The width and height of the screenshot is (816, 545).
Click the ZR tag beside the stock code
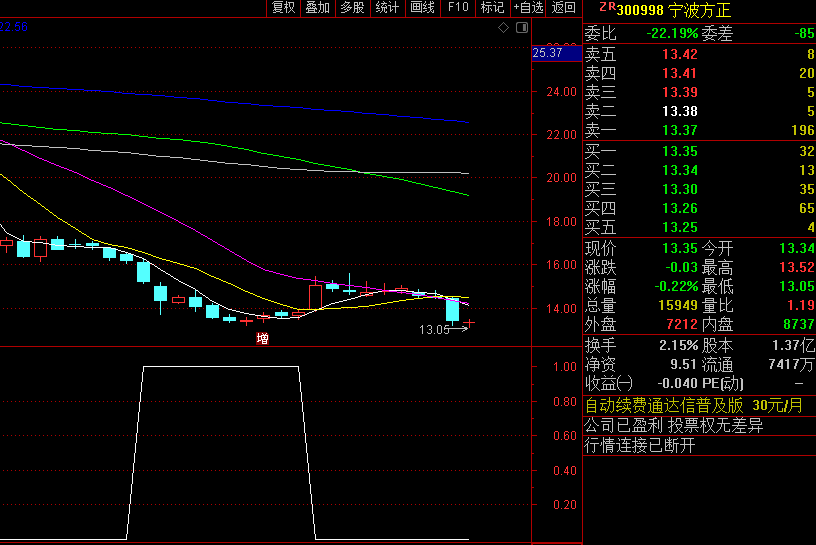click(607, 7)
